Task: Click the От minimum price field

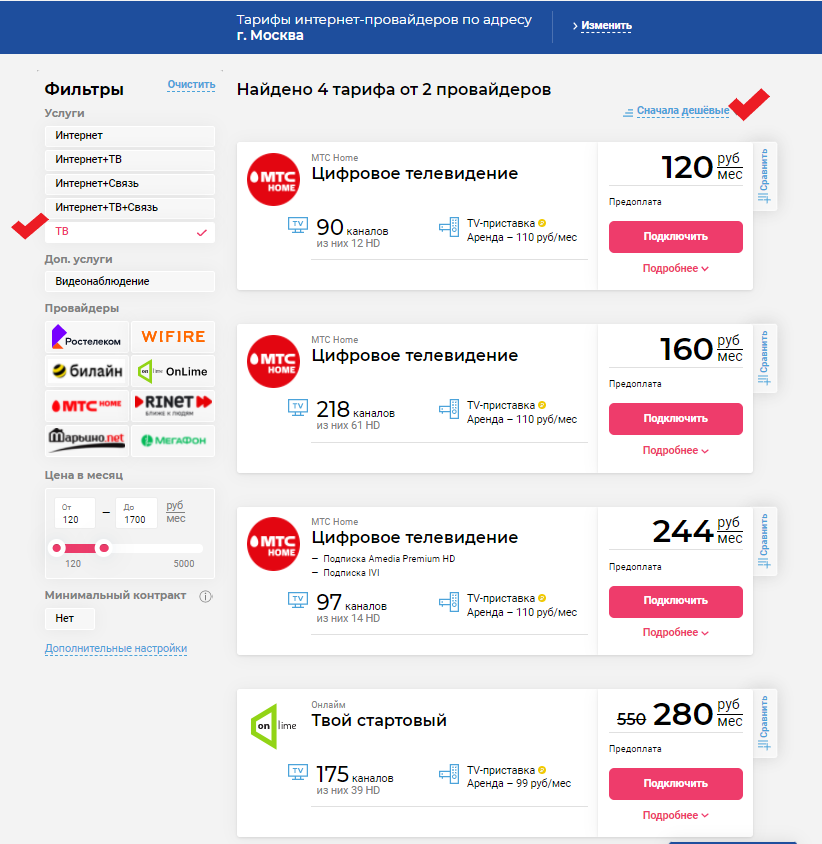Action: click(75, 513)
